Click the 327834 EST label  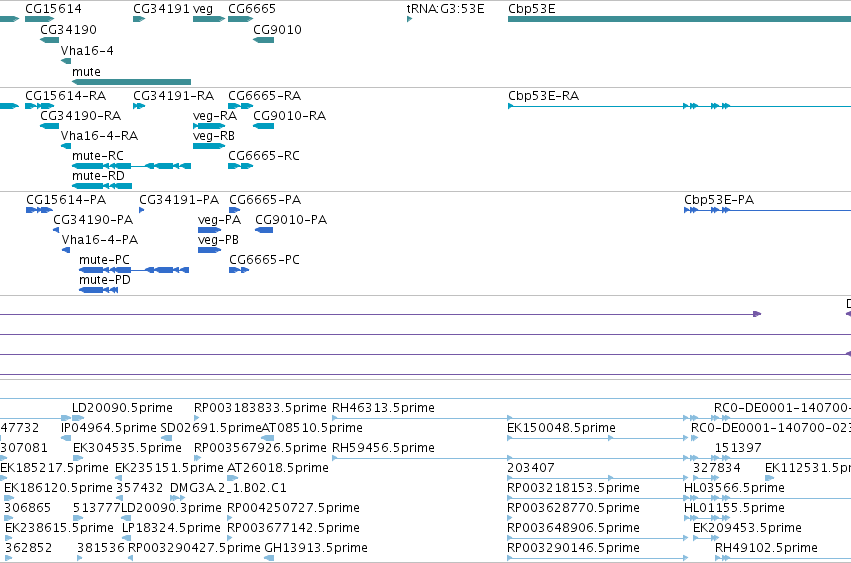click(716, 468)
